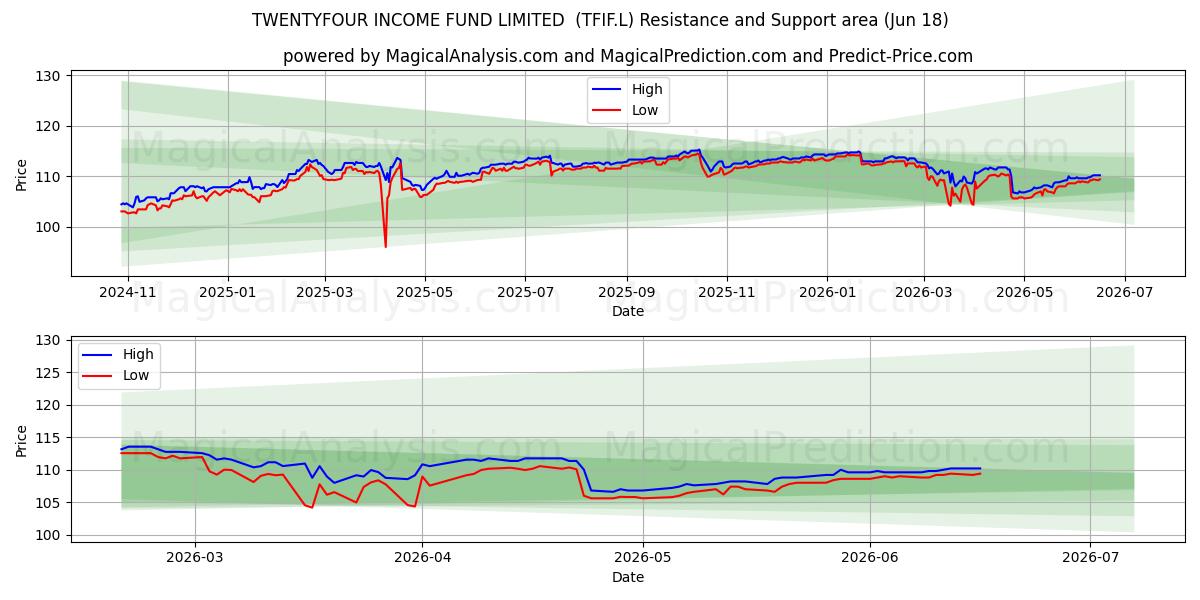Click the '2024-11' tick on the top chart
Viewport: 1200px width, 600px height.
tap(129, 292)
